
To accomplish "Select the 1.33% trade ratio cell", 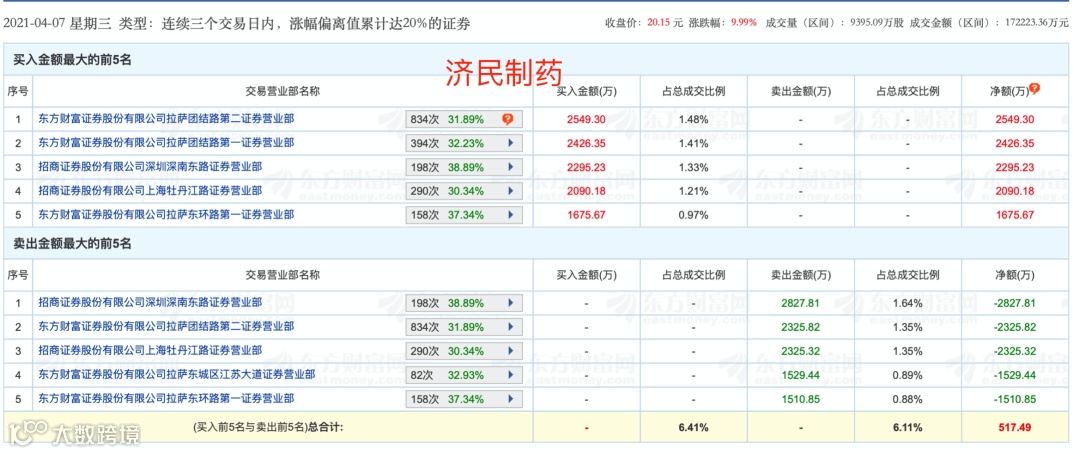I will [x=694, y=167].
